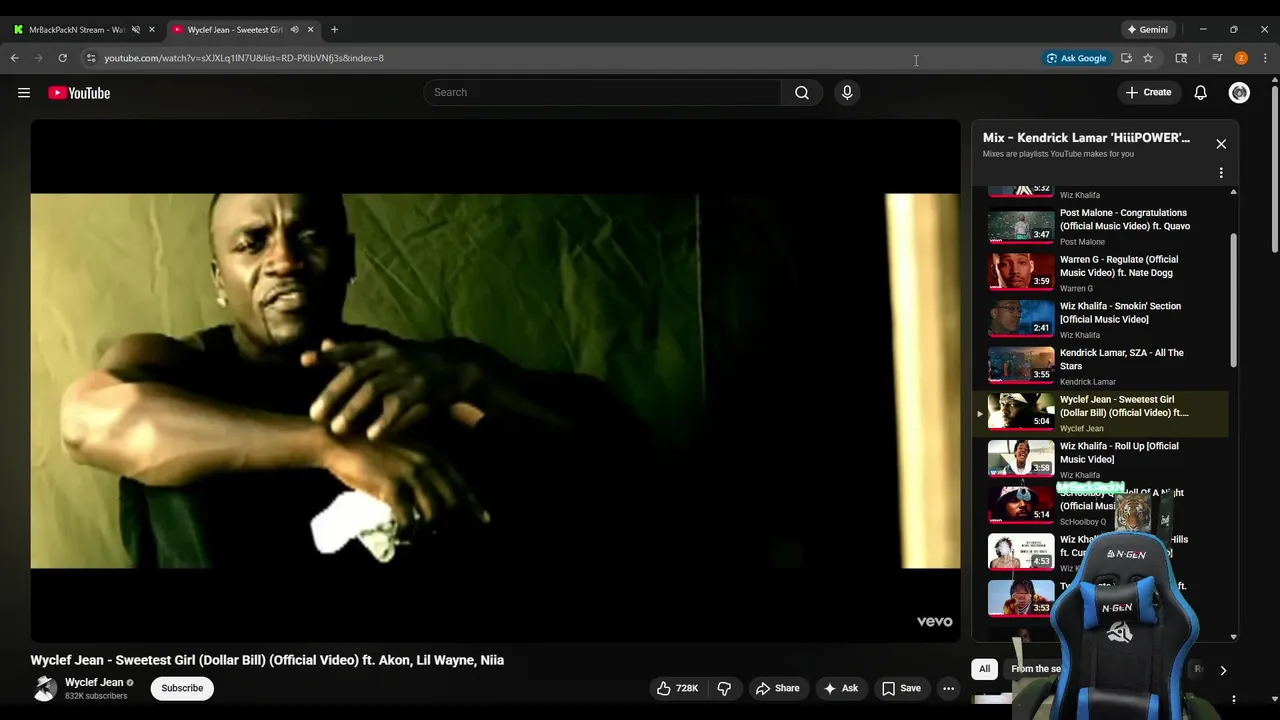Viewport: 1280px width, 720px height.
Task: Share the Sweetest Girl video
Action: coord(777,688)
